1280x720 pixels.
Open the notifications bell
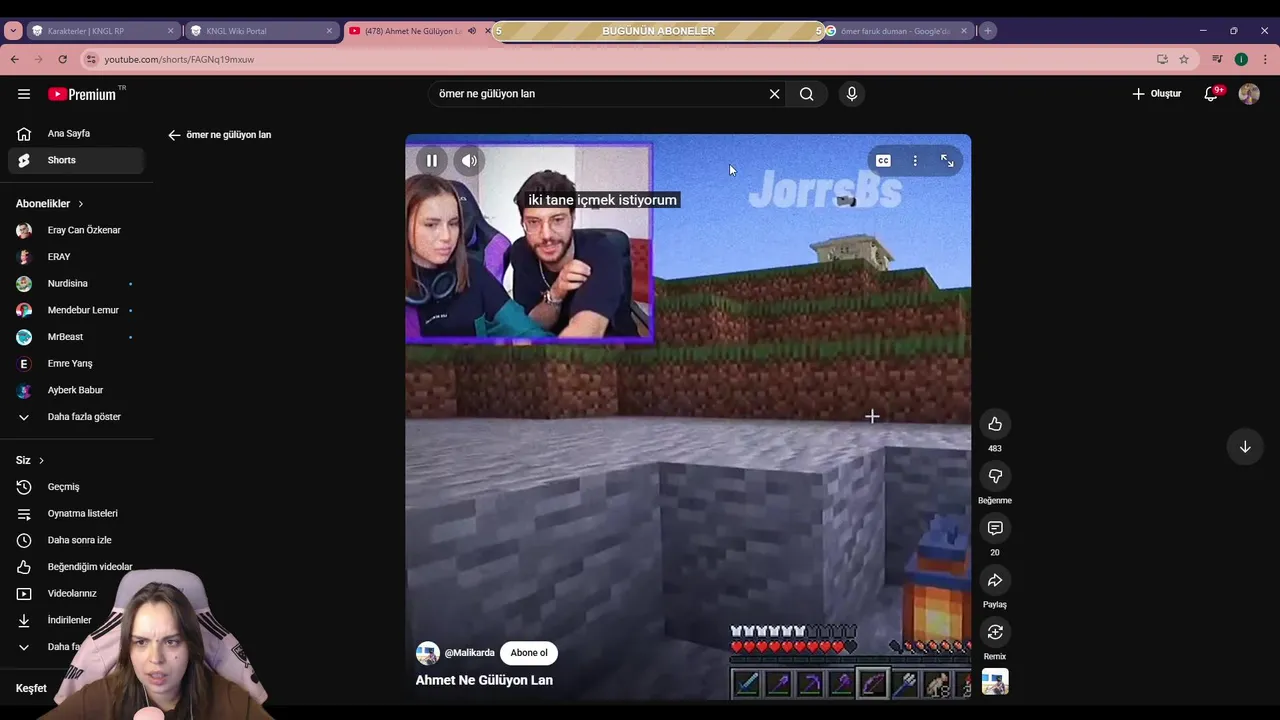(x=1212, y=94)
